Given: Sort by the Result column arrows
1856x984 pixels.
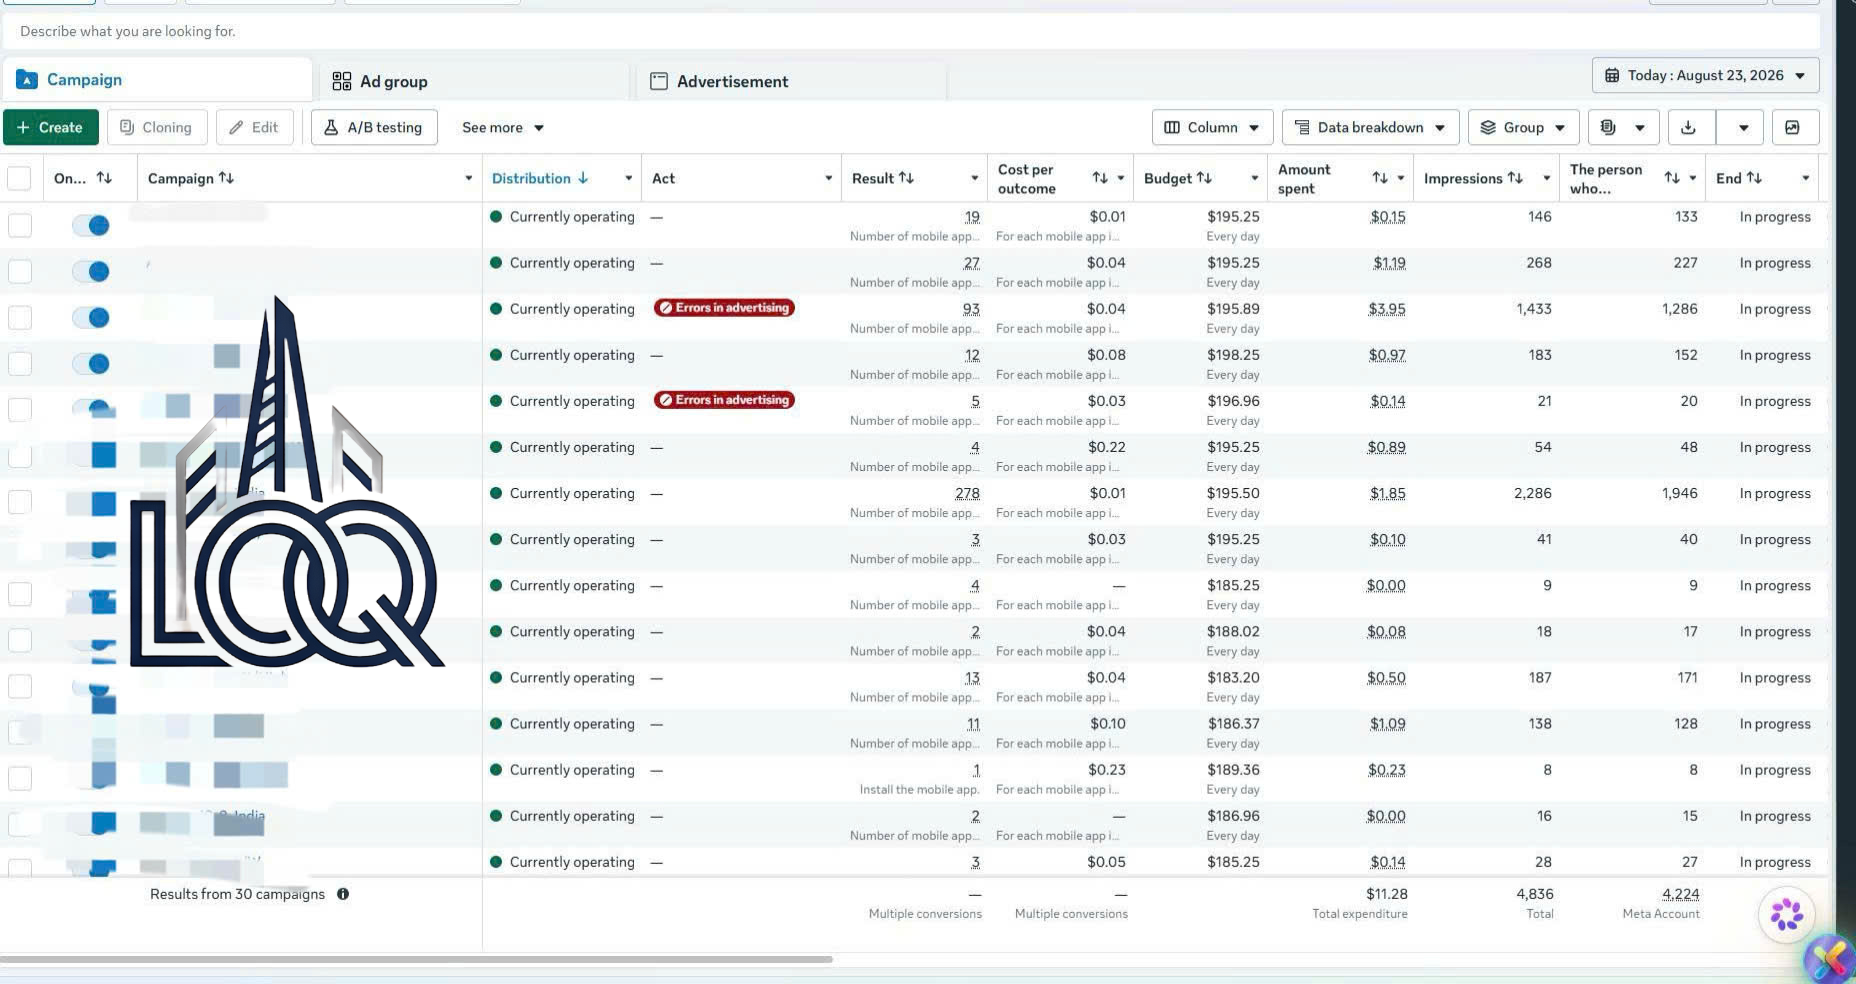Looking at the screenshot, I should point(906,178).
